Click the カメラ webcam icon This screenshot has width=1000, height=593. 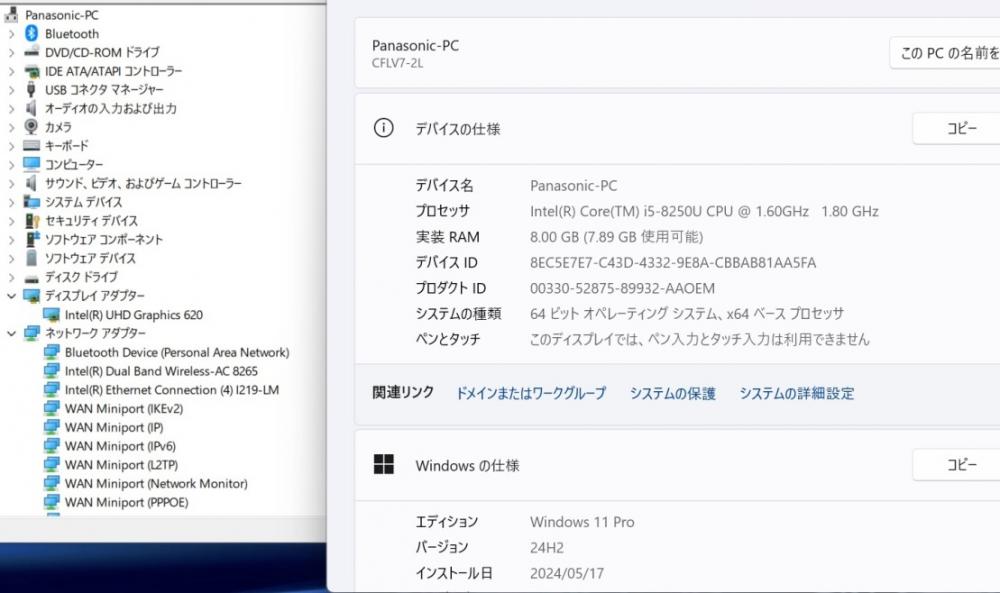tap(31, 126)
